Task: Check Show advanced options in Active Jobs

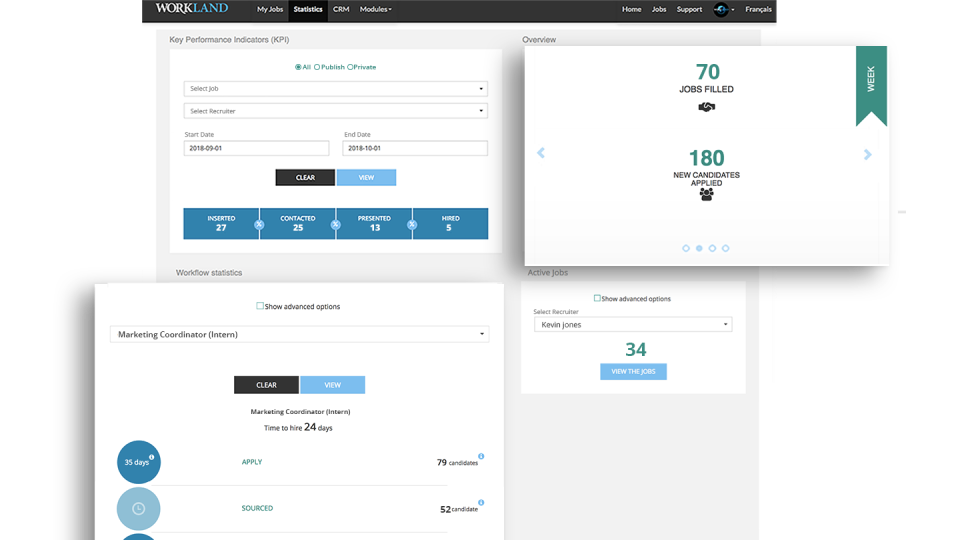Action: (597, 298)
